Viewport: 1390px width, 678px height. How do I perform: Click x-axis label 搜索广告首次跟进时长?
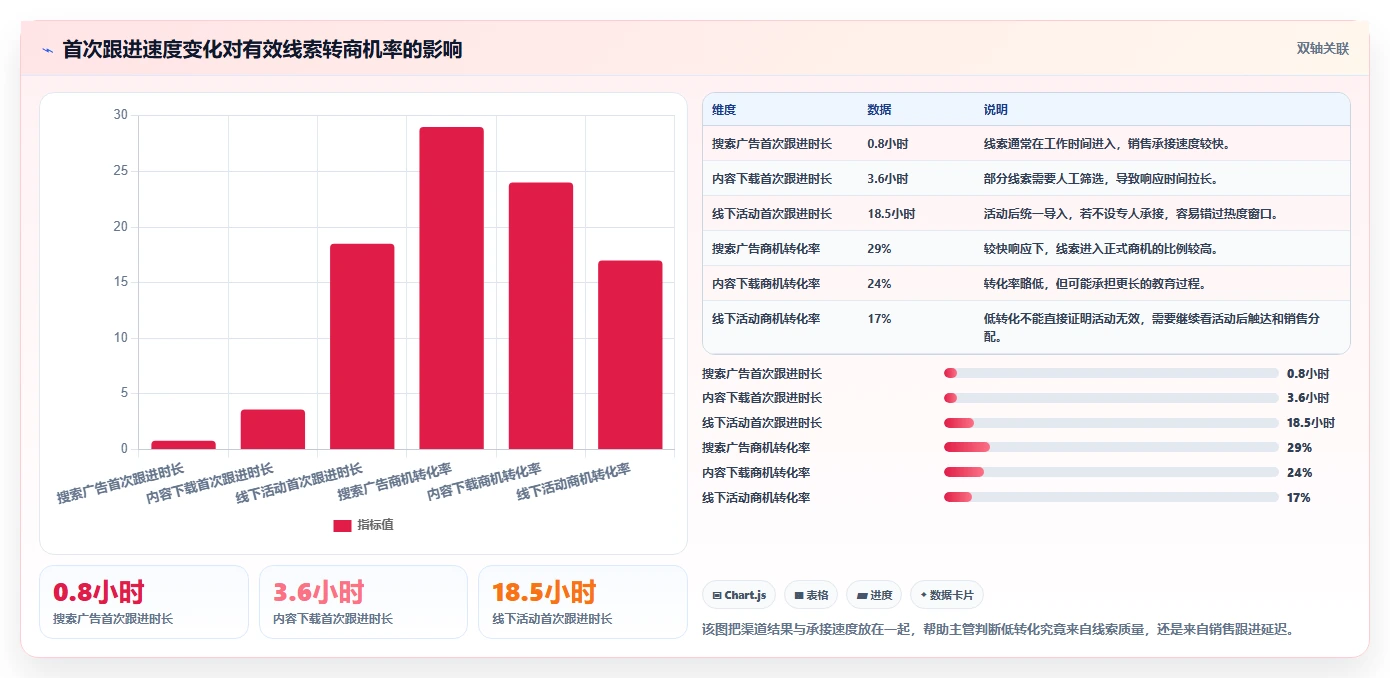tap(120, 483)
